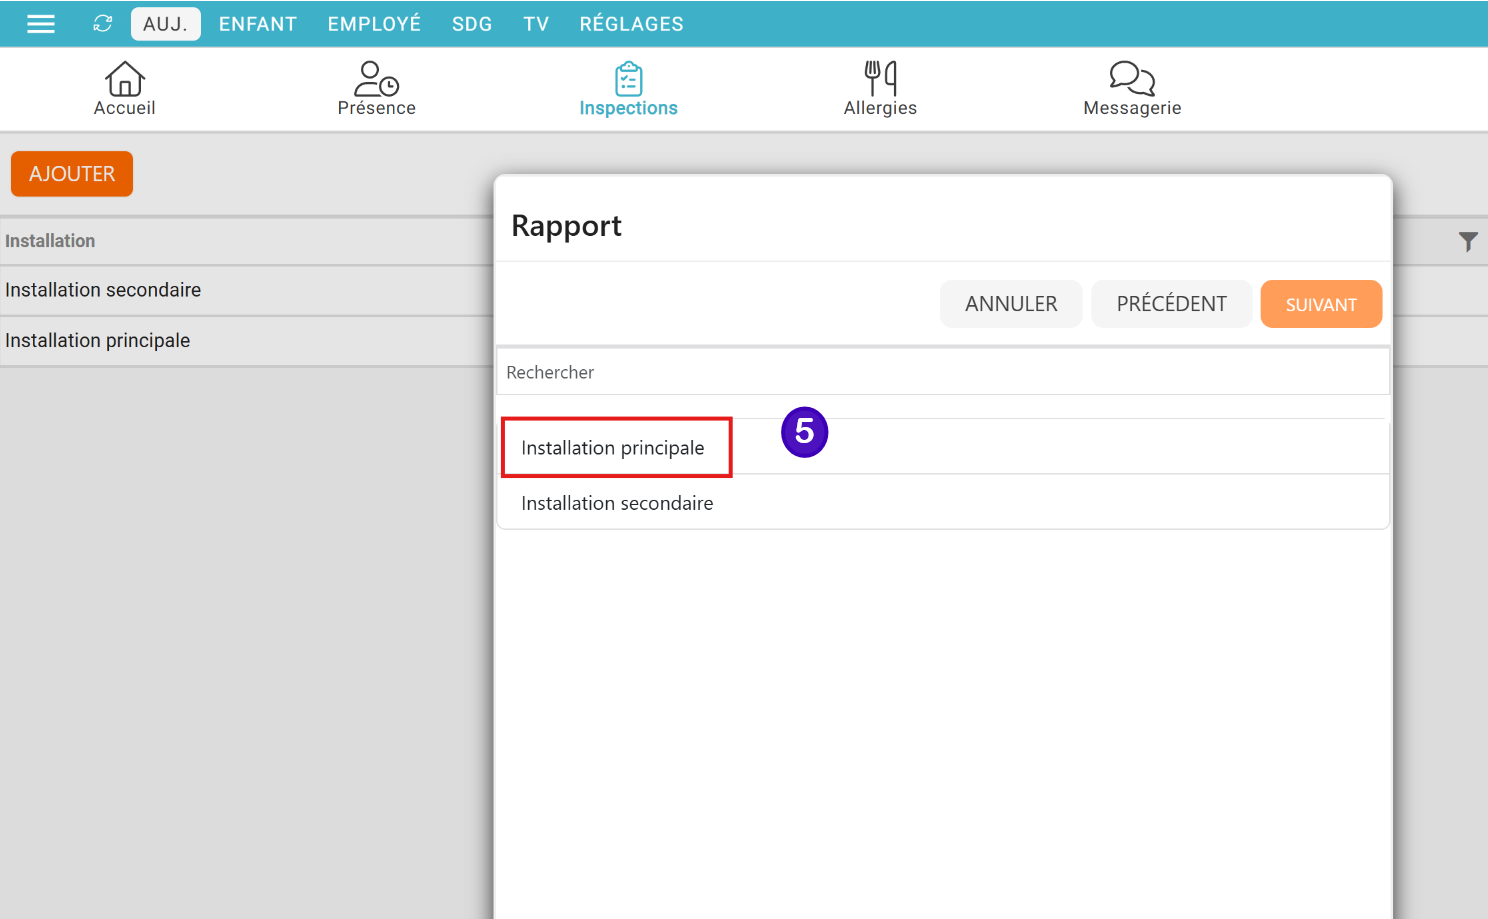
Task: Open the hamburger menu
Action: tap(41, 24)
